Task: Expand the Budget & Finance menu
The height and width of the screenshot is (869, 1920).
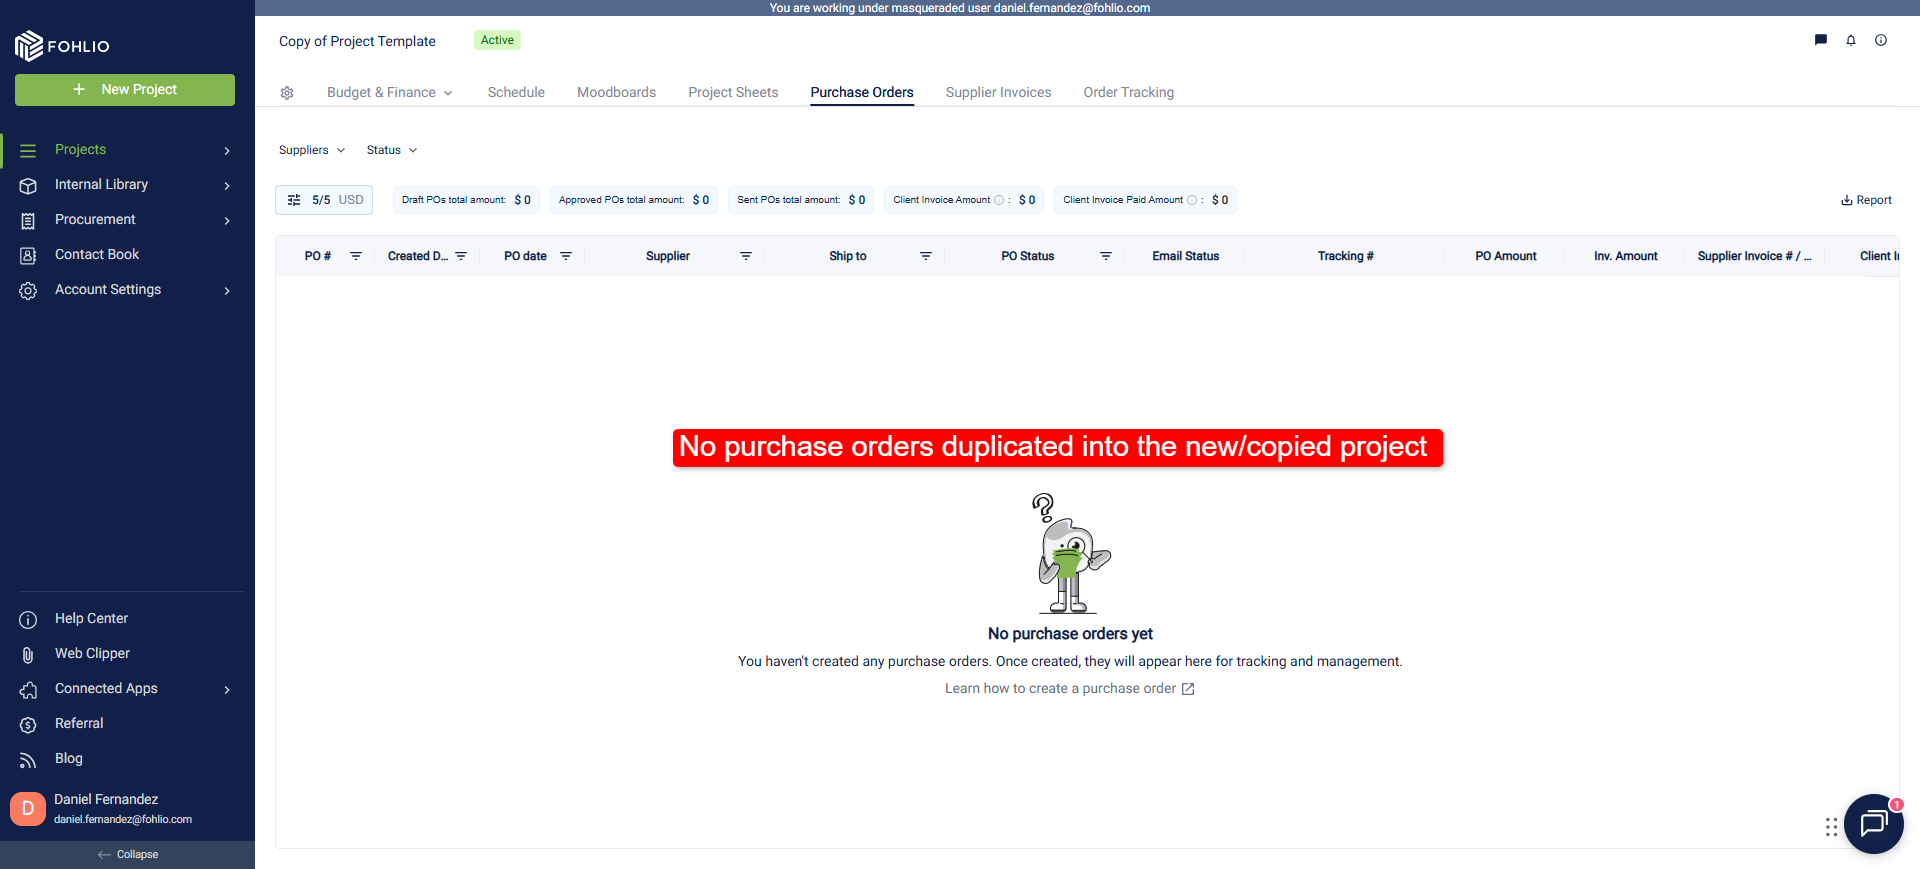Action: click(x=390, y=92)
